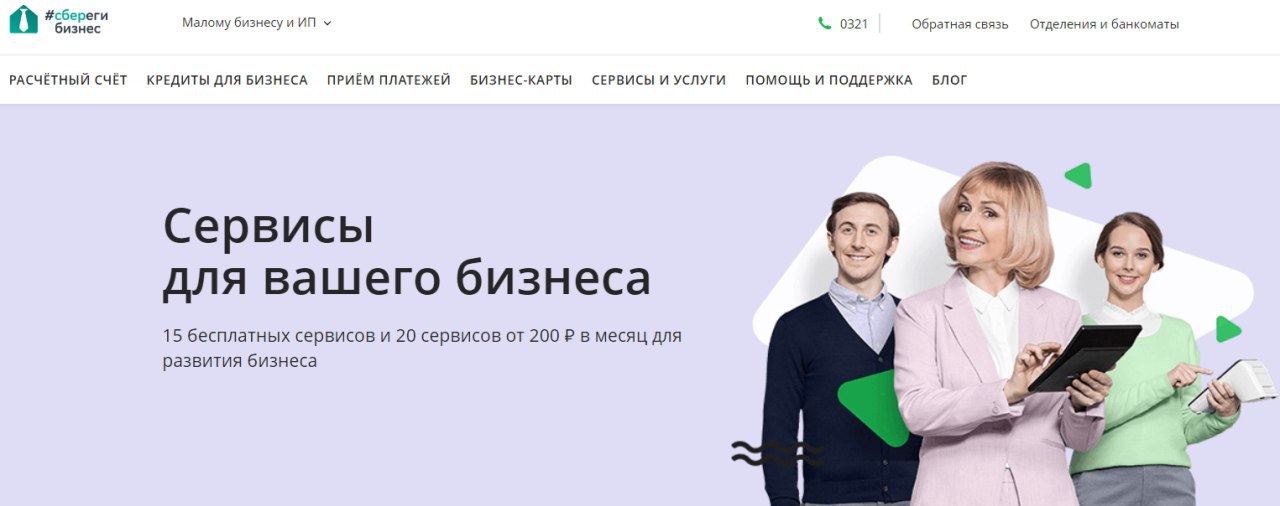Click the payment terminal device
Image resolution: width=1280 pixels, height=506 pixels.
pos(1233,385)
